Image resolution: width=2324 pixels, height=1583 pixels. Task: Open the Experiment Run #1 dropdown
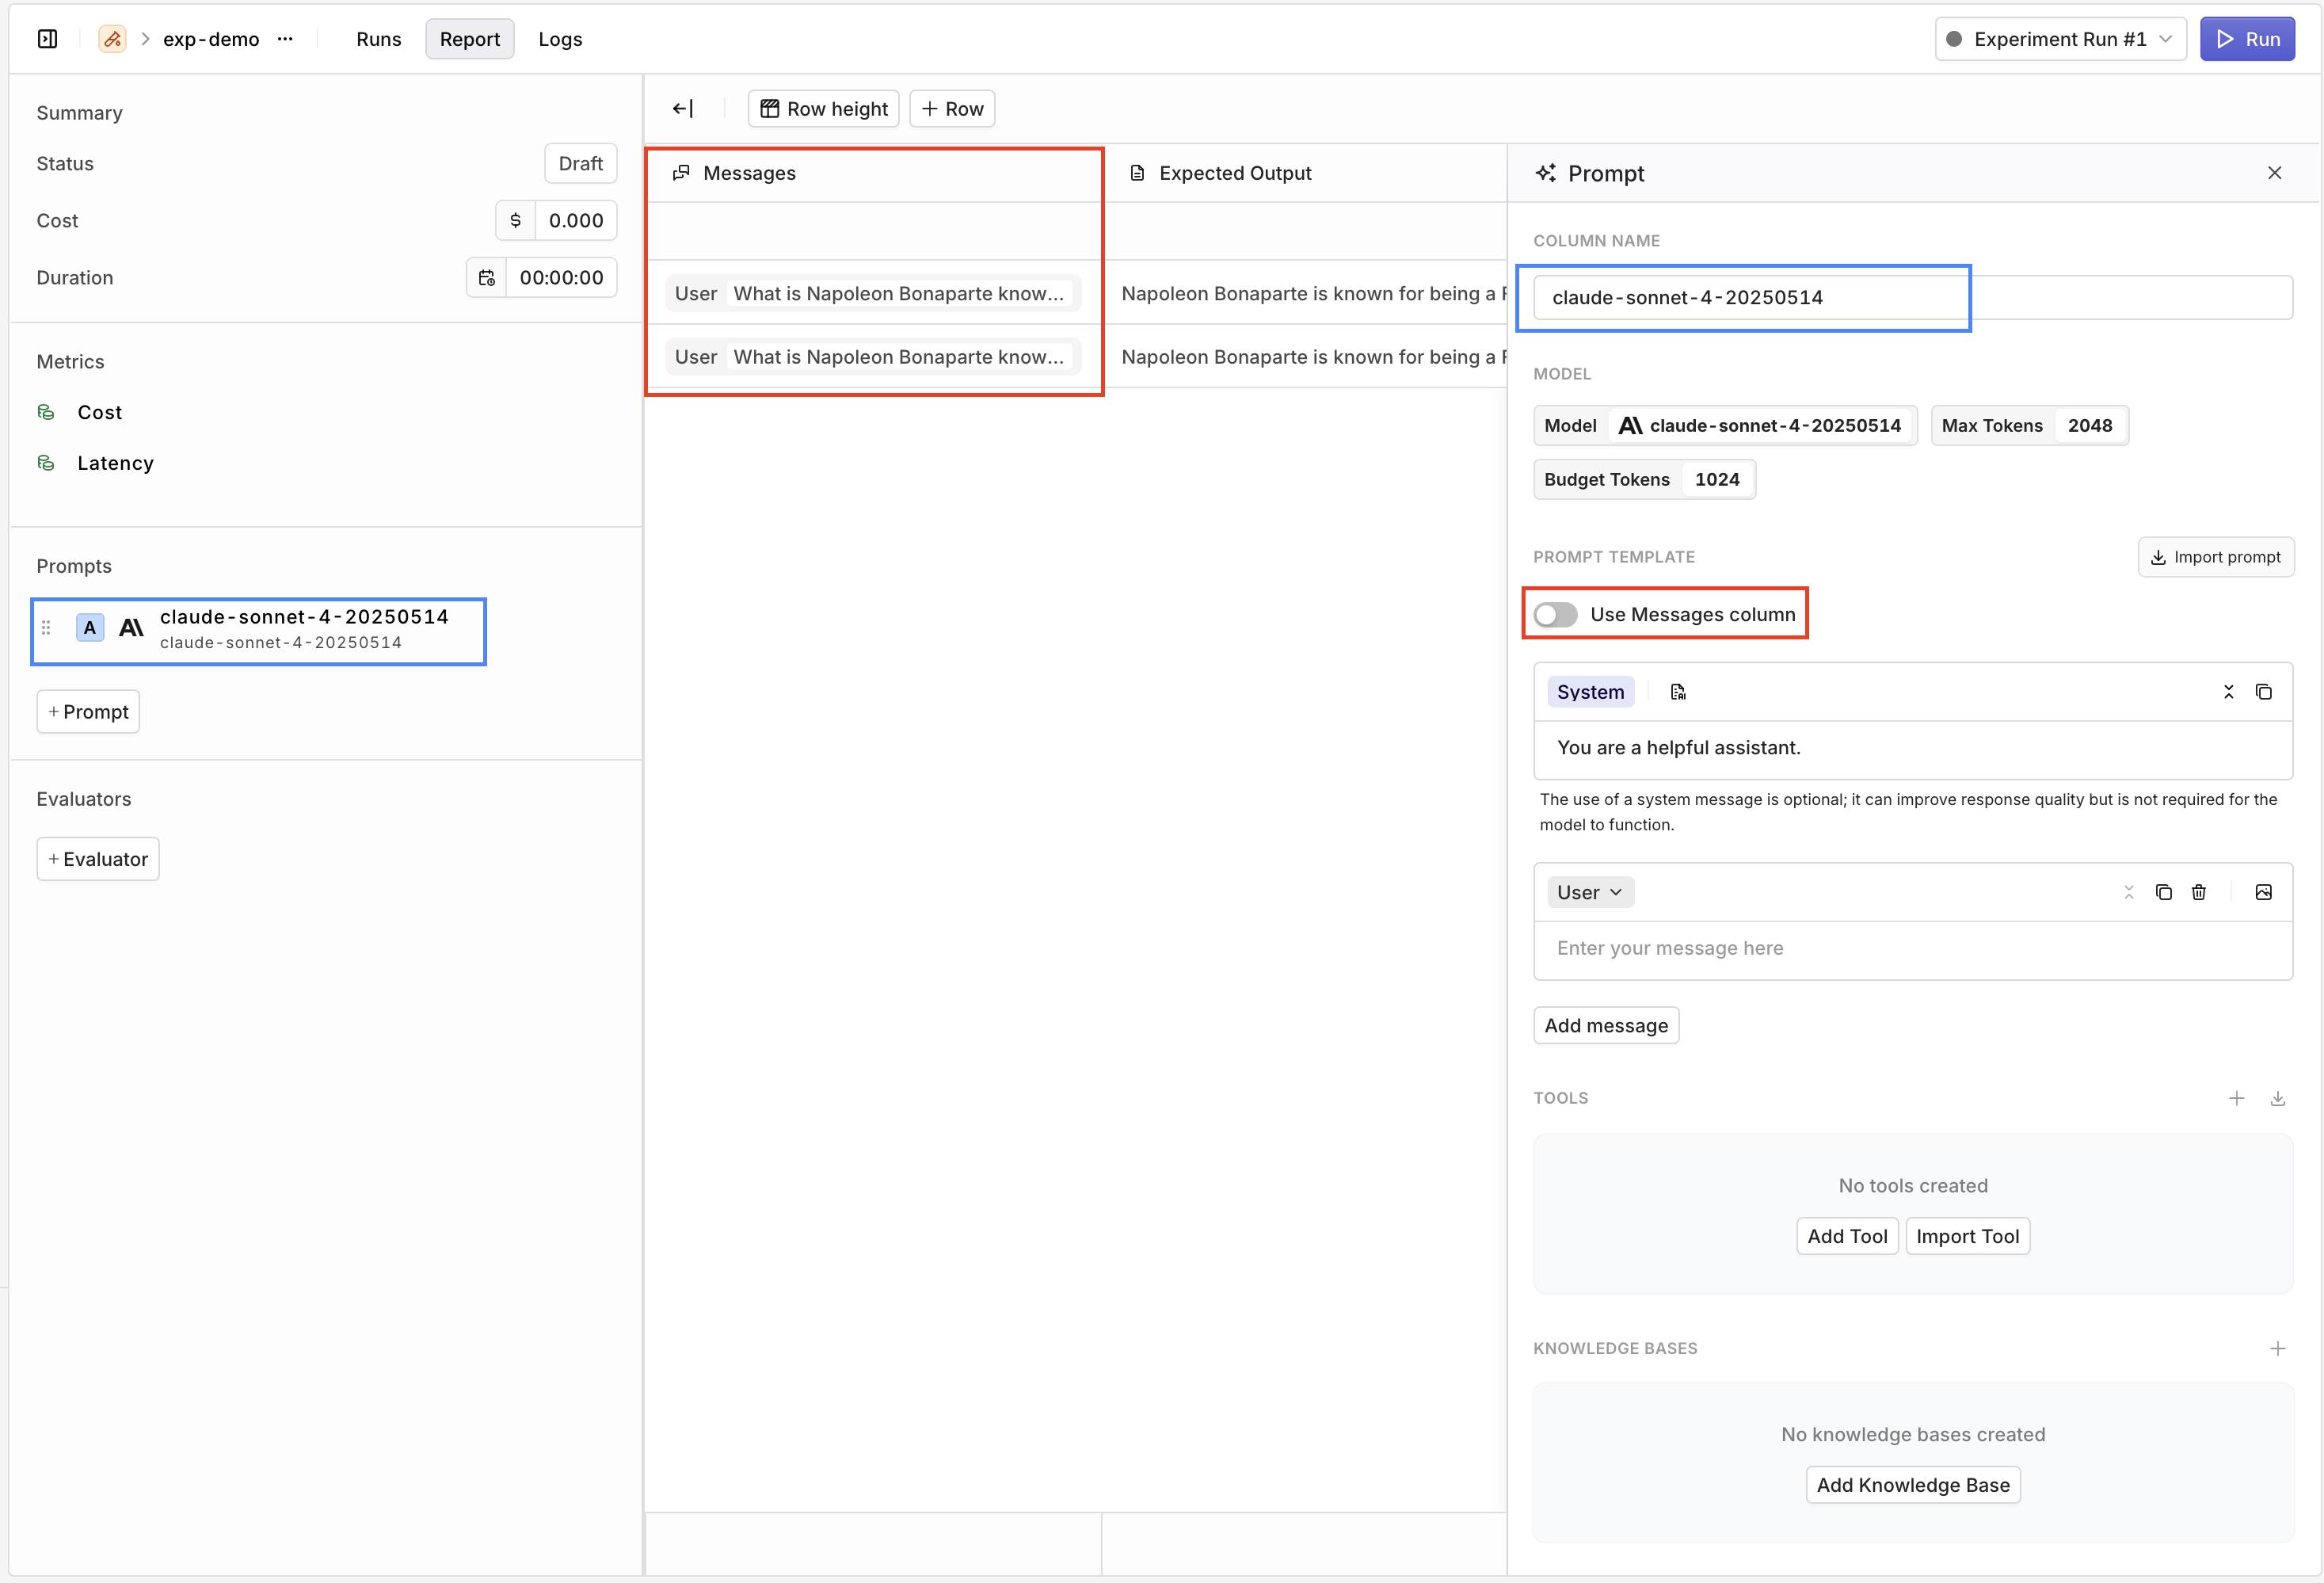click(2060, 39)
